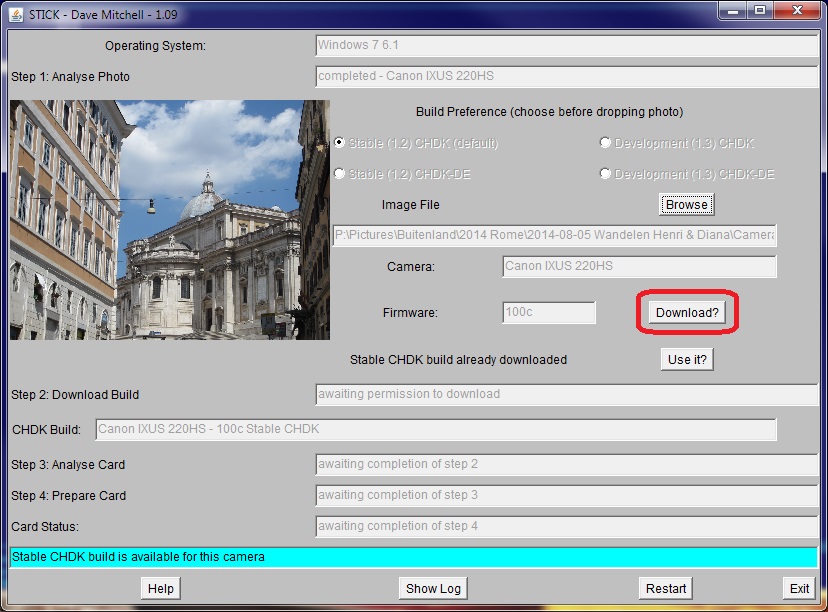828x612 pixels.
Task: Click the Java icon in title bar
Action: click(x=12, y=12)
